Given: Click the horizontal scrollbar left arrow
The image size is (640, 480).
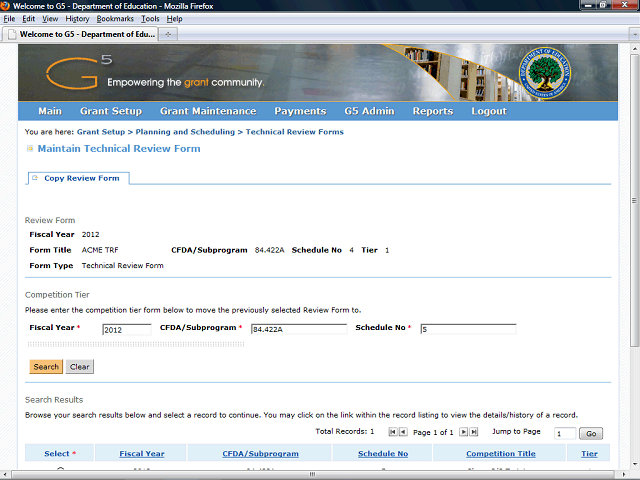Looking at the screenshot, I should click(x=5, y=474).
